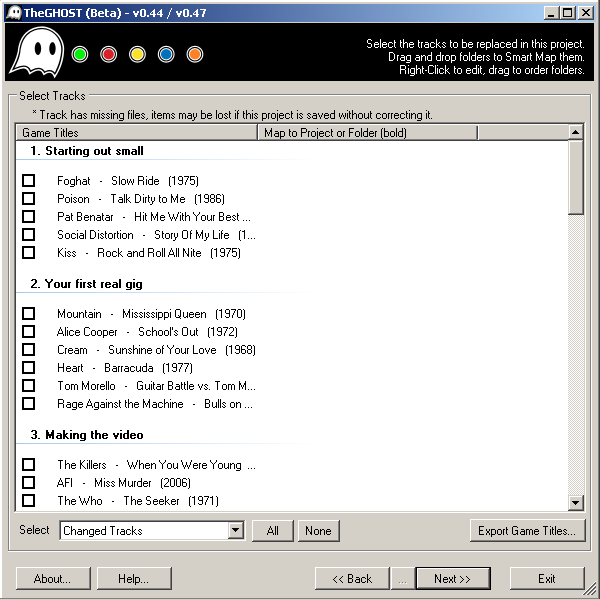This screenshot has width=600, height=600.
Task: Check the Cream Sunshine of Your Love box
Action: tap(28, 350)
